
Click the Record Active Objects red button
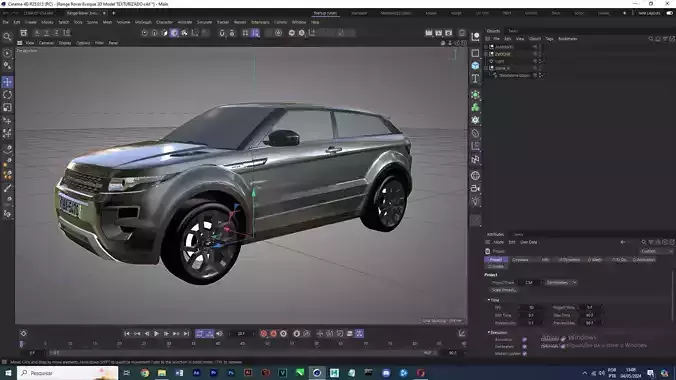(x=263, y=333)
